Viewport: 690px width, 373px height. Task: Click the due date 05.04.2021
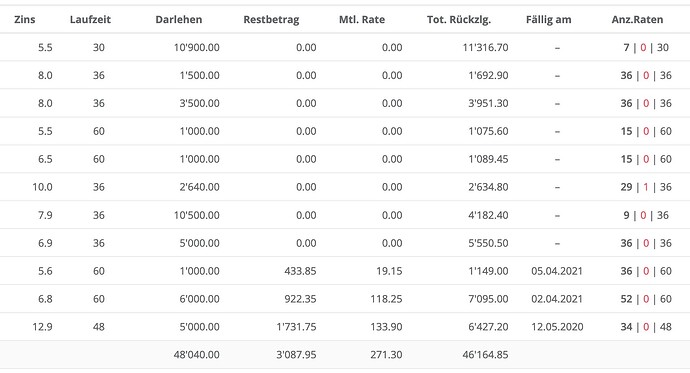[x=557, y=271]
